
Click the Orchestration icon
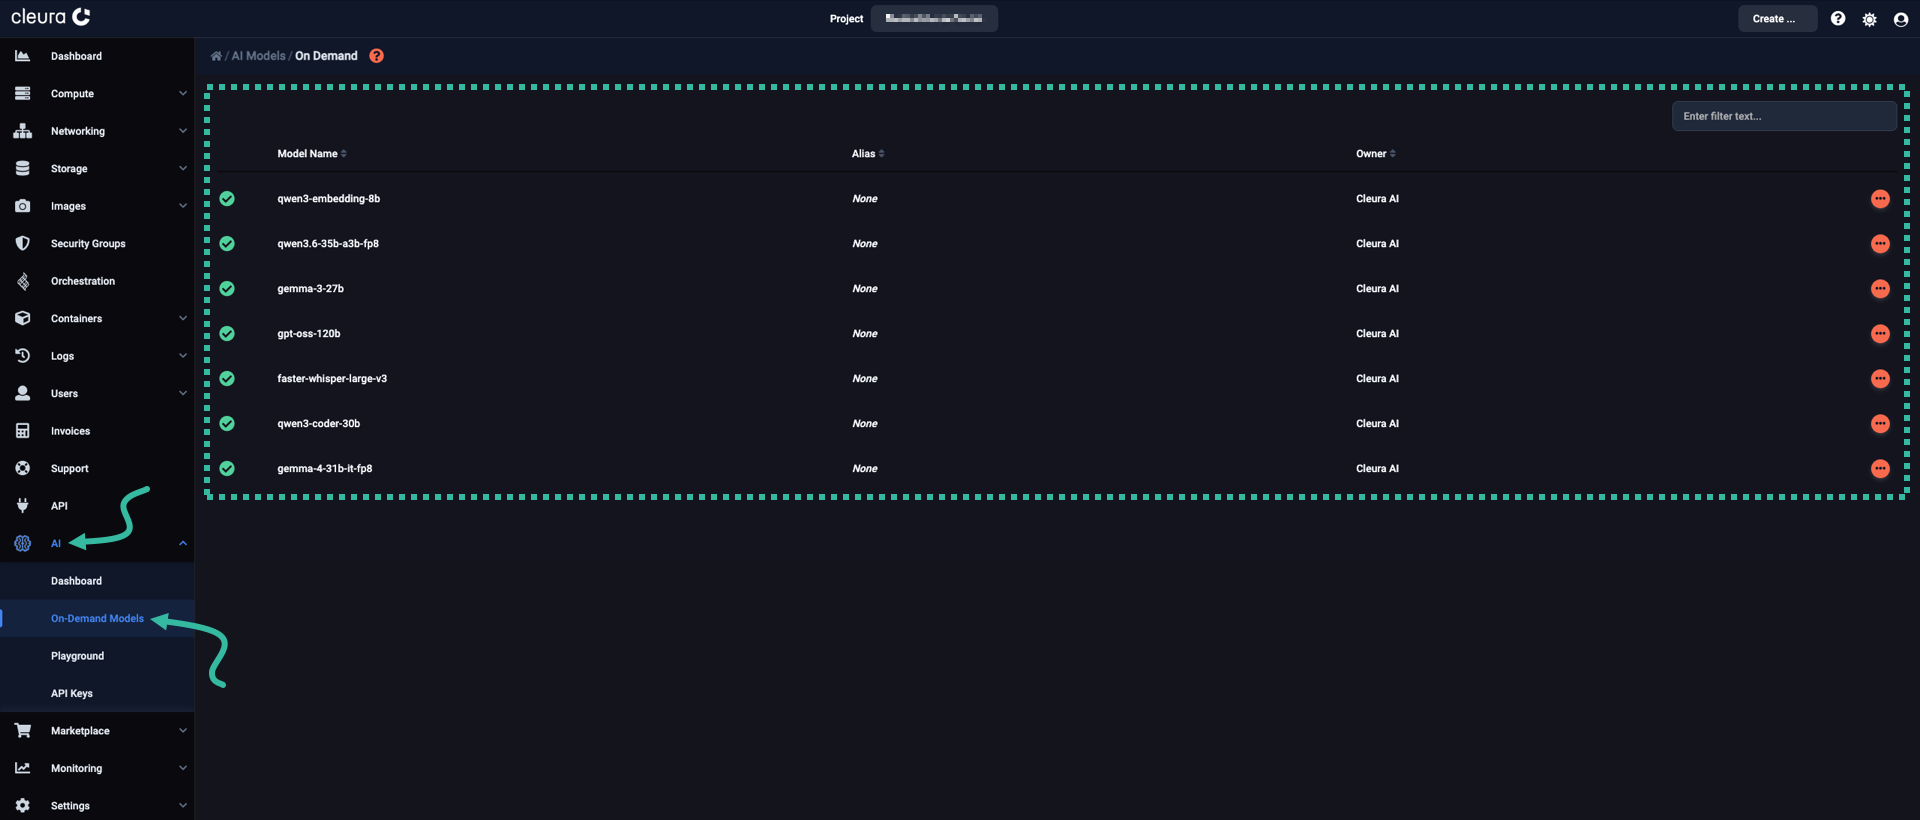tap(22, 281)
